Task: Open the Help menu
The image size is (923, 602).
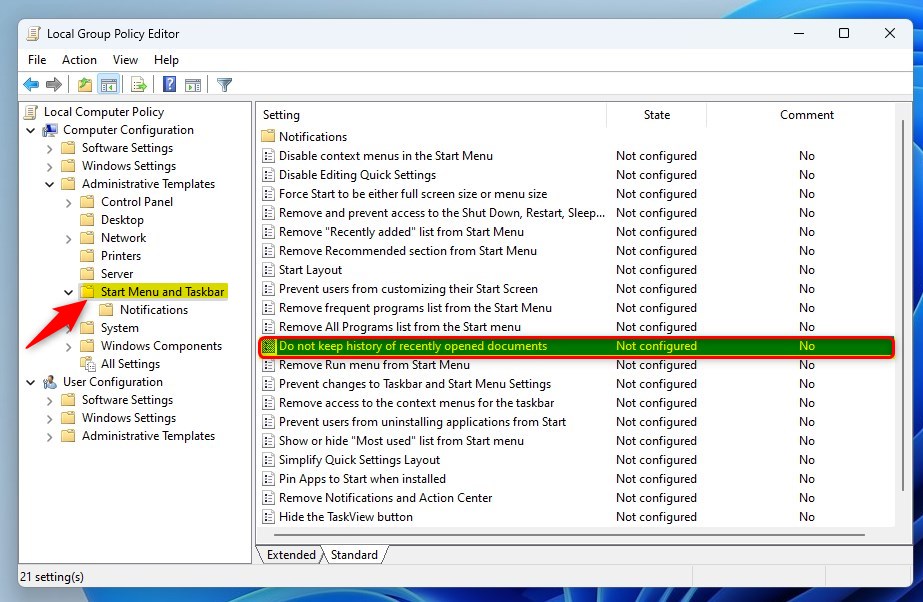Action: point(167,60)
